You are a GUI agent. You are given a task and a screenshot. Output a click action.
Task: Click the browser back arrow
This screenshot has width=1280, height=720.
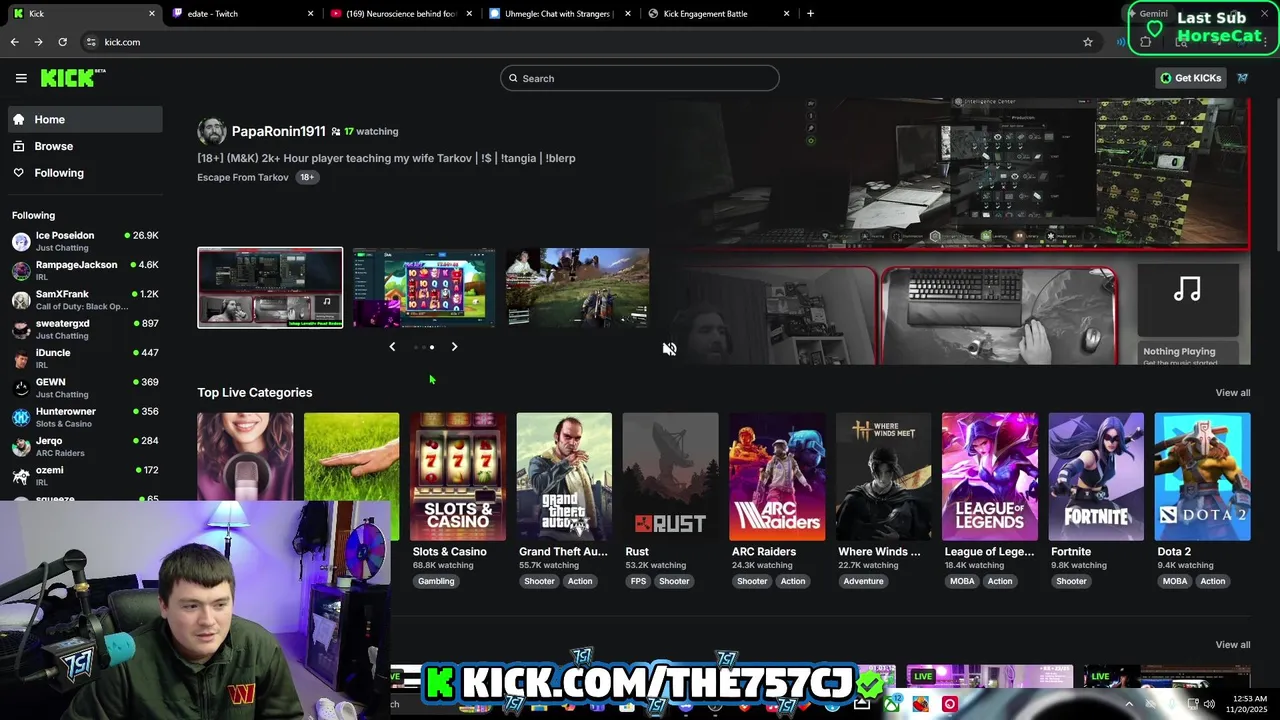pyautogui.click(x=14, y=42)
